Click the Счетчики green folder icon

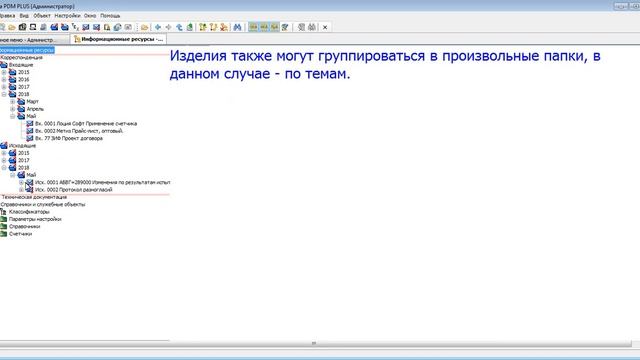4,233
